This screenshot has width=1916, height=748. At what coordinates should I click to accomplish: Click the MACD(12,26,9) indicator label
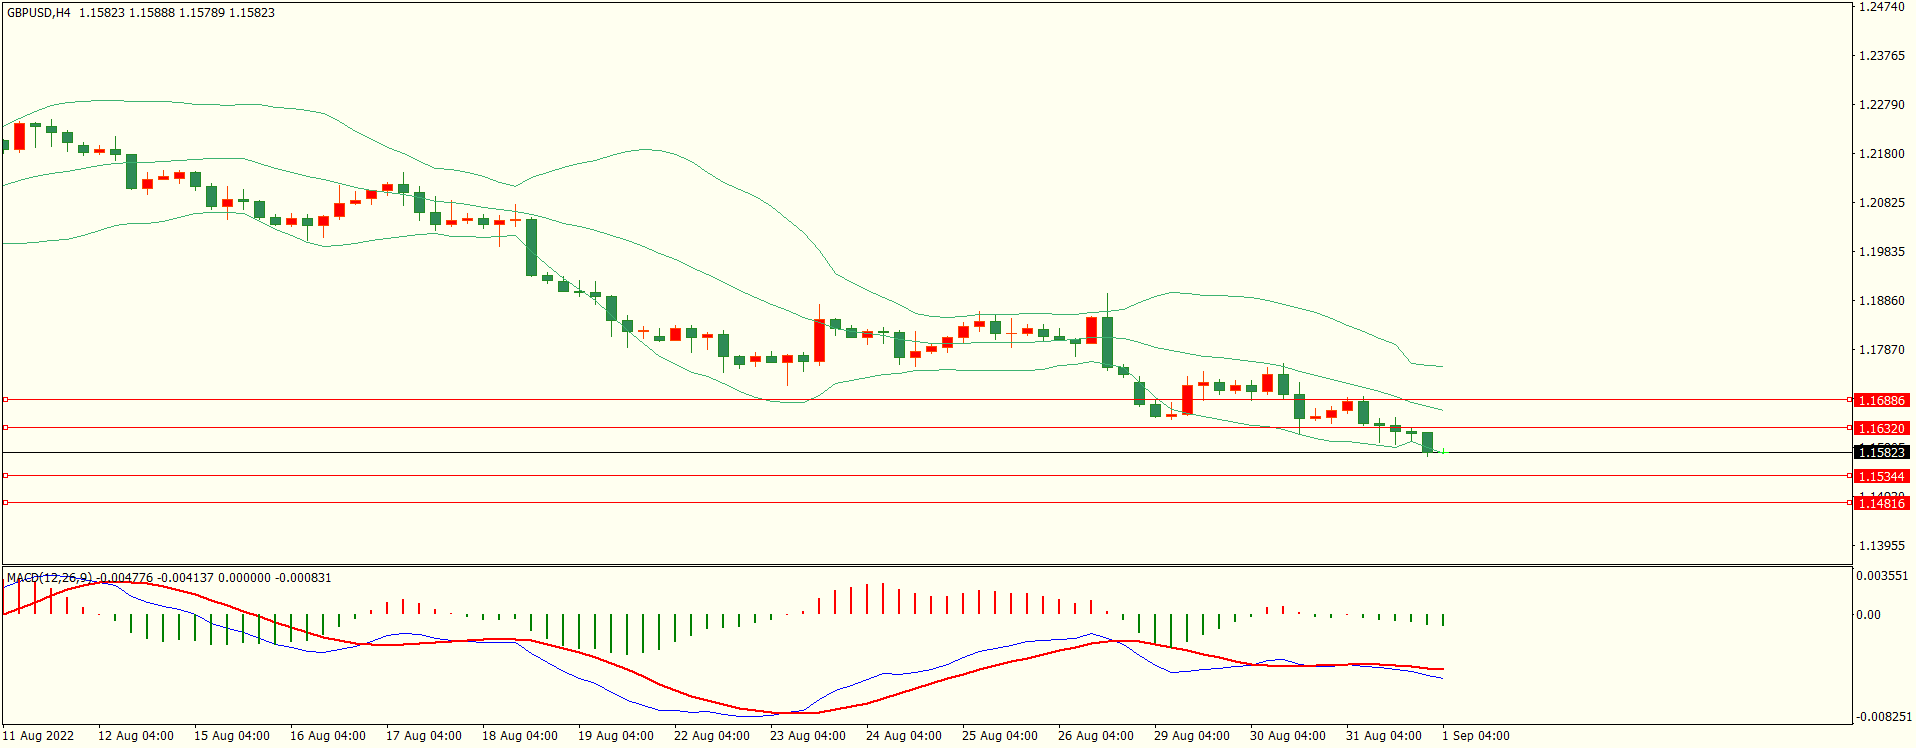tap(49, 578)
